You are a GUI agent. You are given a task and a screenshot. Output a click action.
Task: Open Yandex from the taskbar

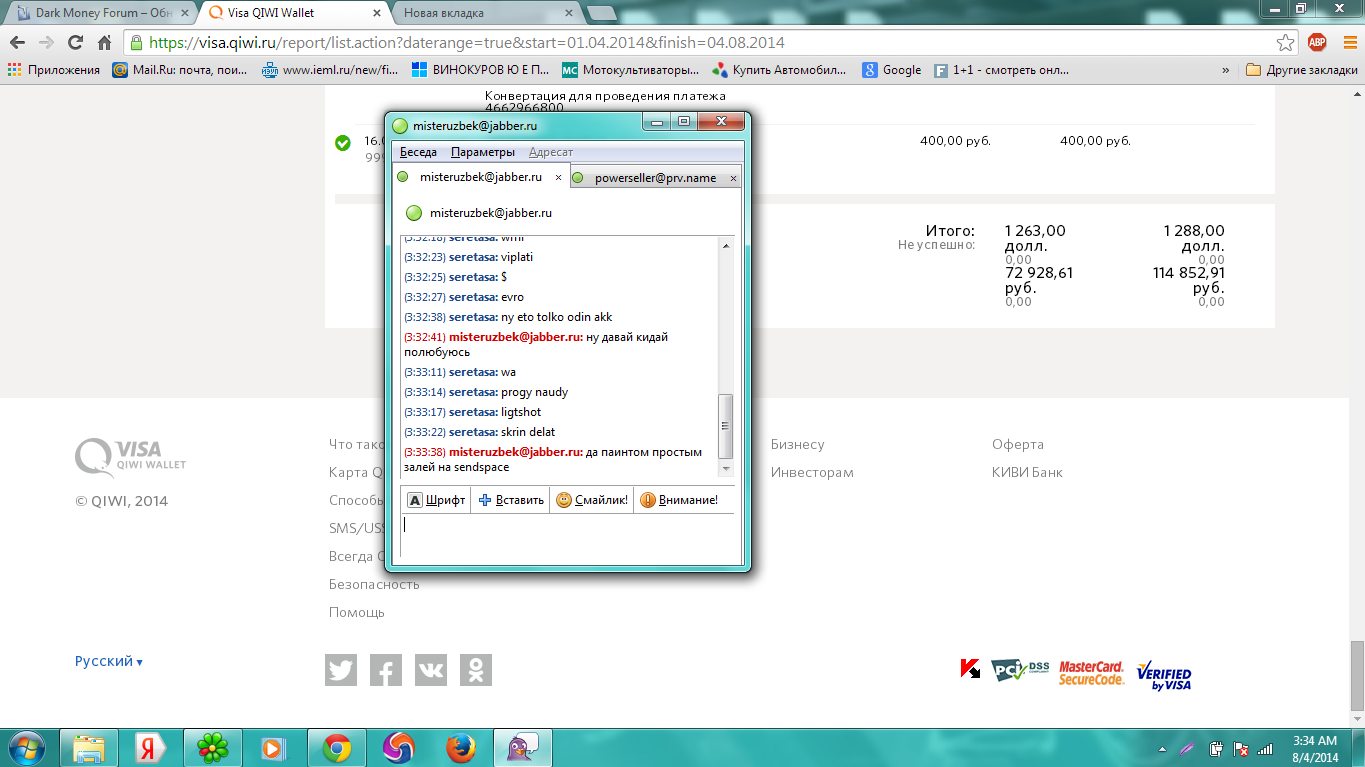(151, 748)
